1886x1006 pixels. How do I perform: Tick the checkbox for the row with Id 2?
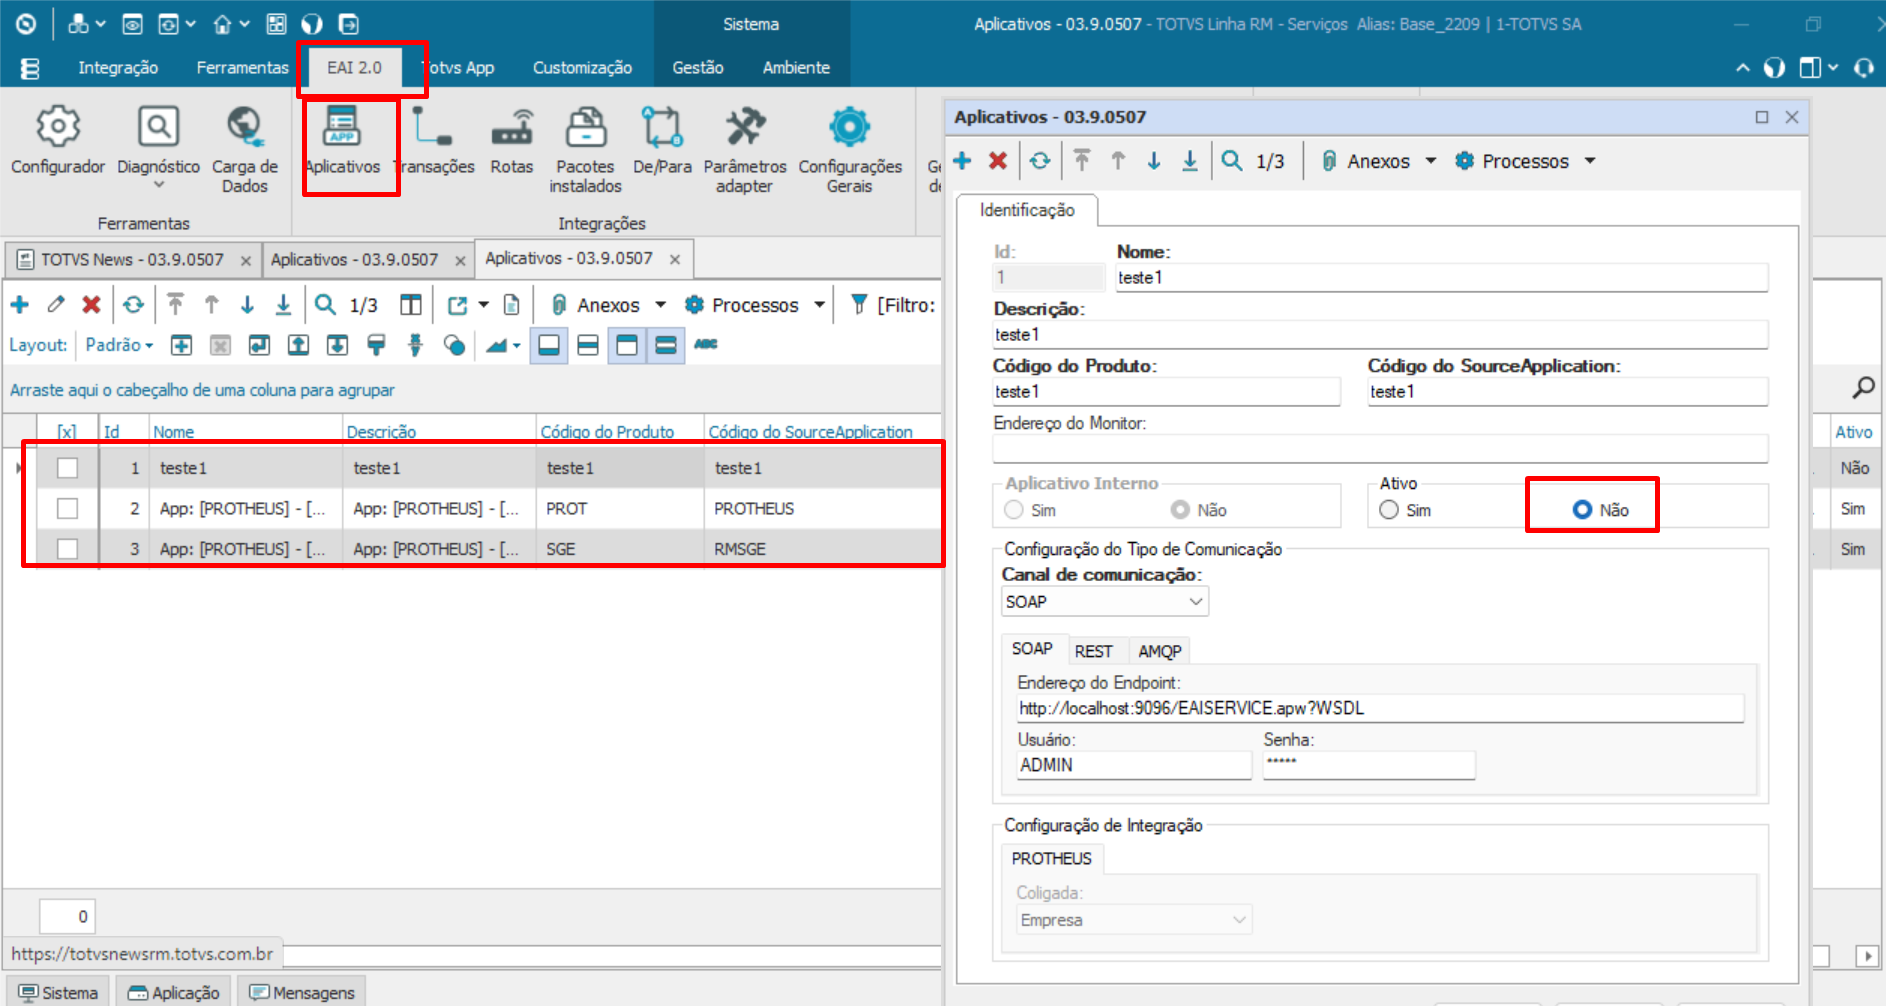coord(67,509)
